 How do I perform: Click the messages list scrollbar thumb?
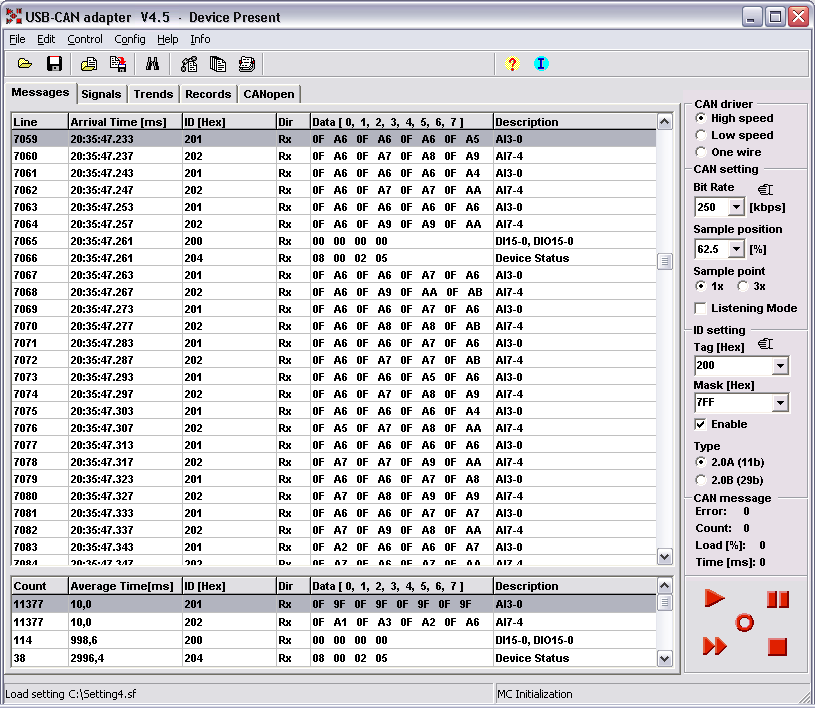(664, 261)
